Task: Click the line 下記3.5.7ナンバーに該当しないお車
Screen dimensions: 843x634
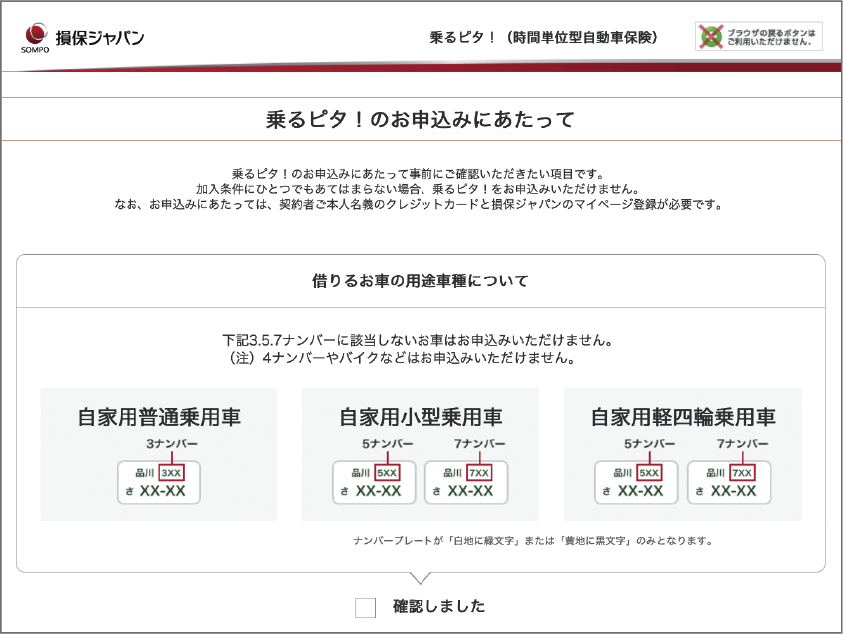Action: (418, 340)
